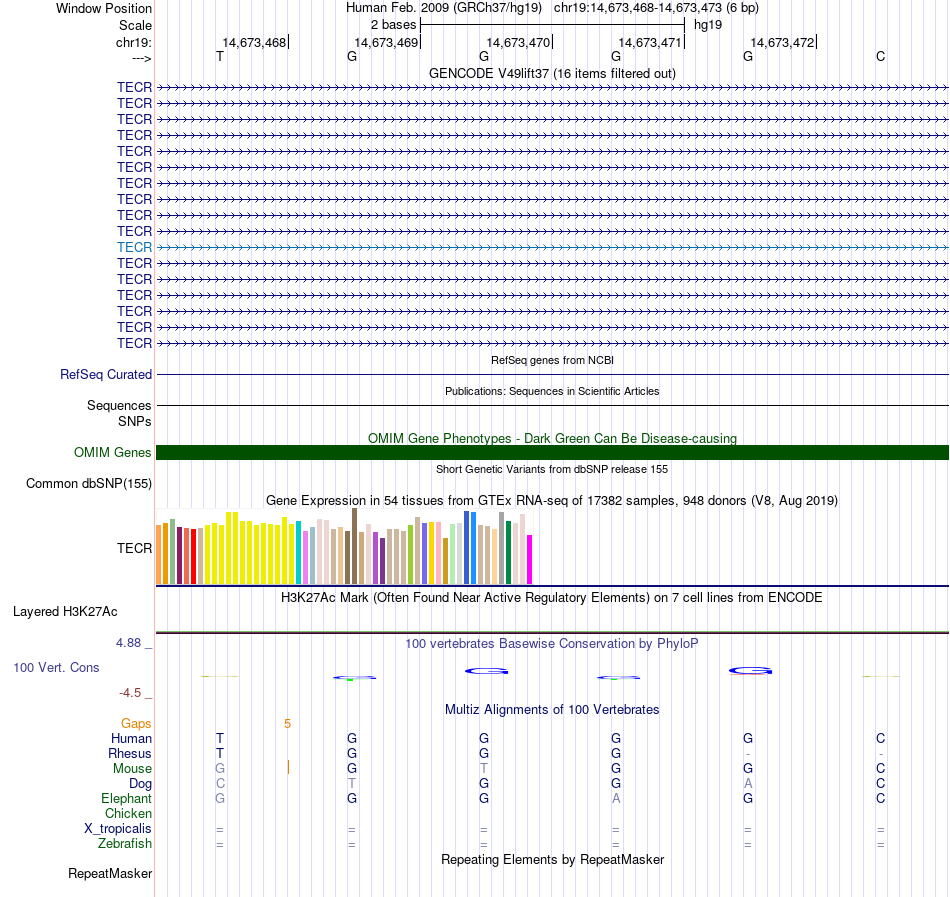Screen dimensions: 950x897
Task: Click the Gene Expression in 54 tissues title
Action: 552,500
